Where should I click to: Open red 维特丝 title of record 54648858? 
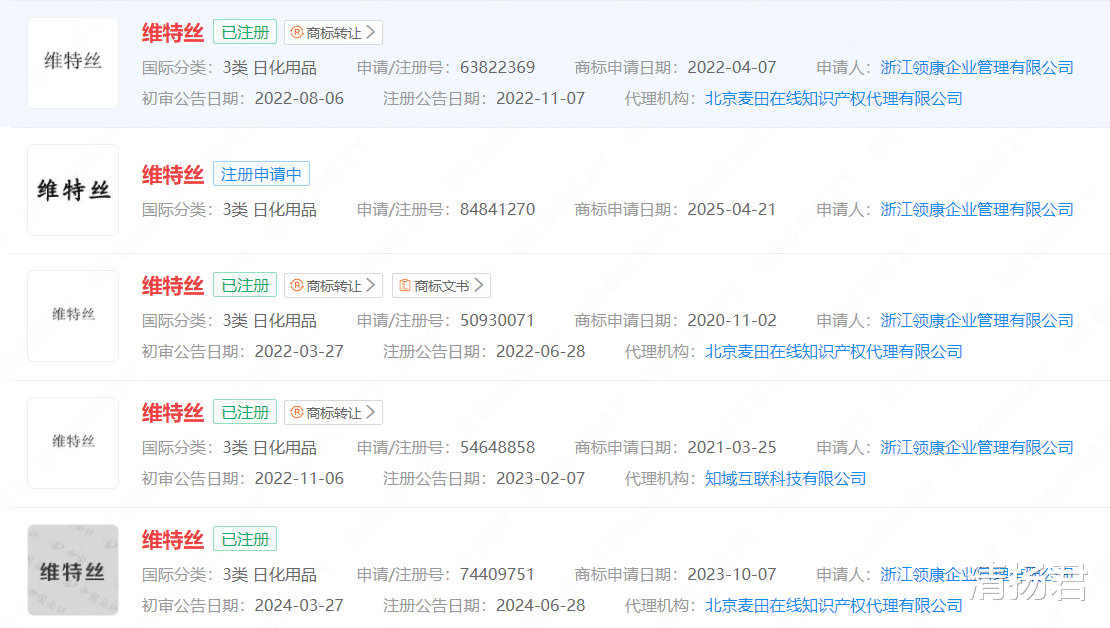[173, 412]
